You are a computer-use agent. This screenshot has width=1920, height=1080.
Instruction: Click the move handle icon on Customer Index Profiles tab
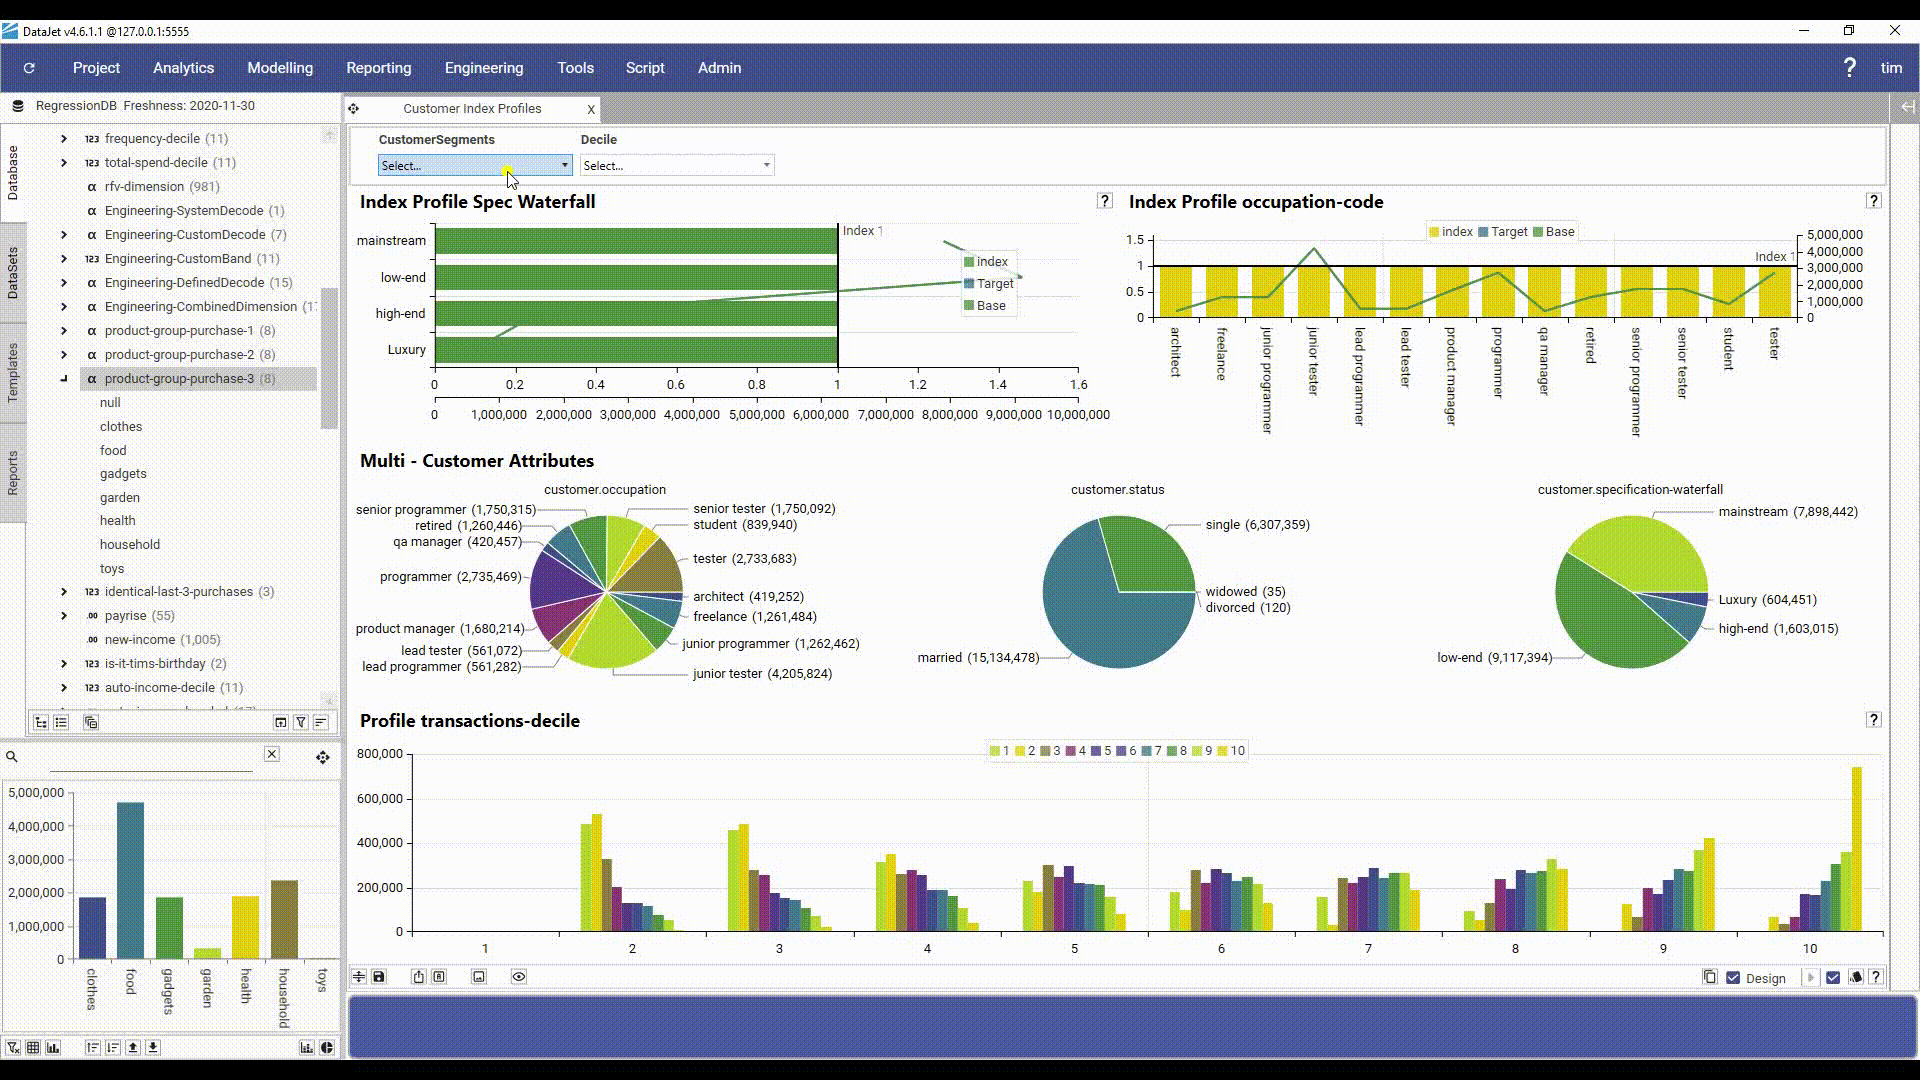(354, 109)
